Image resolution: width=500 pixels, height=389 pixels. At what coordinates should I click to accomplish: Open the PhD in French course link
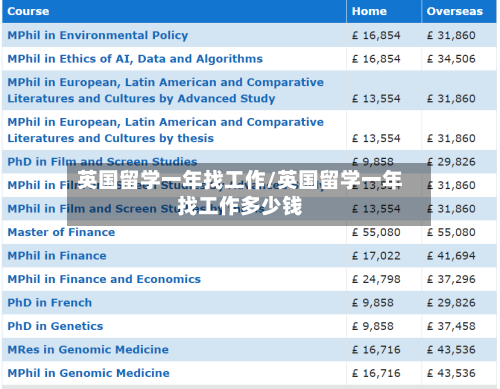coord(49,303)
